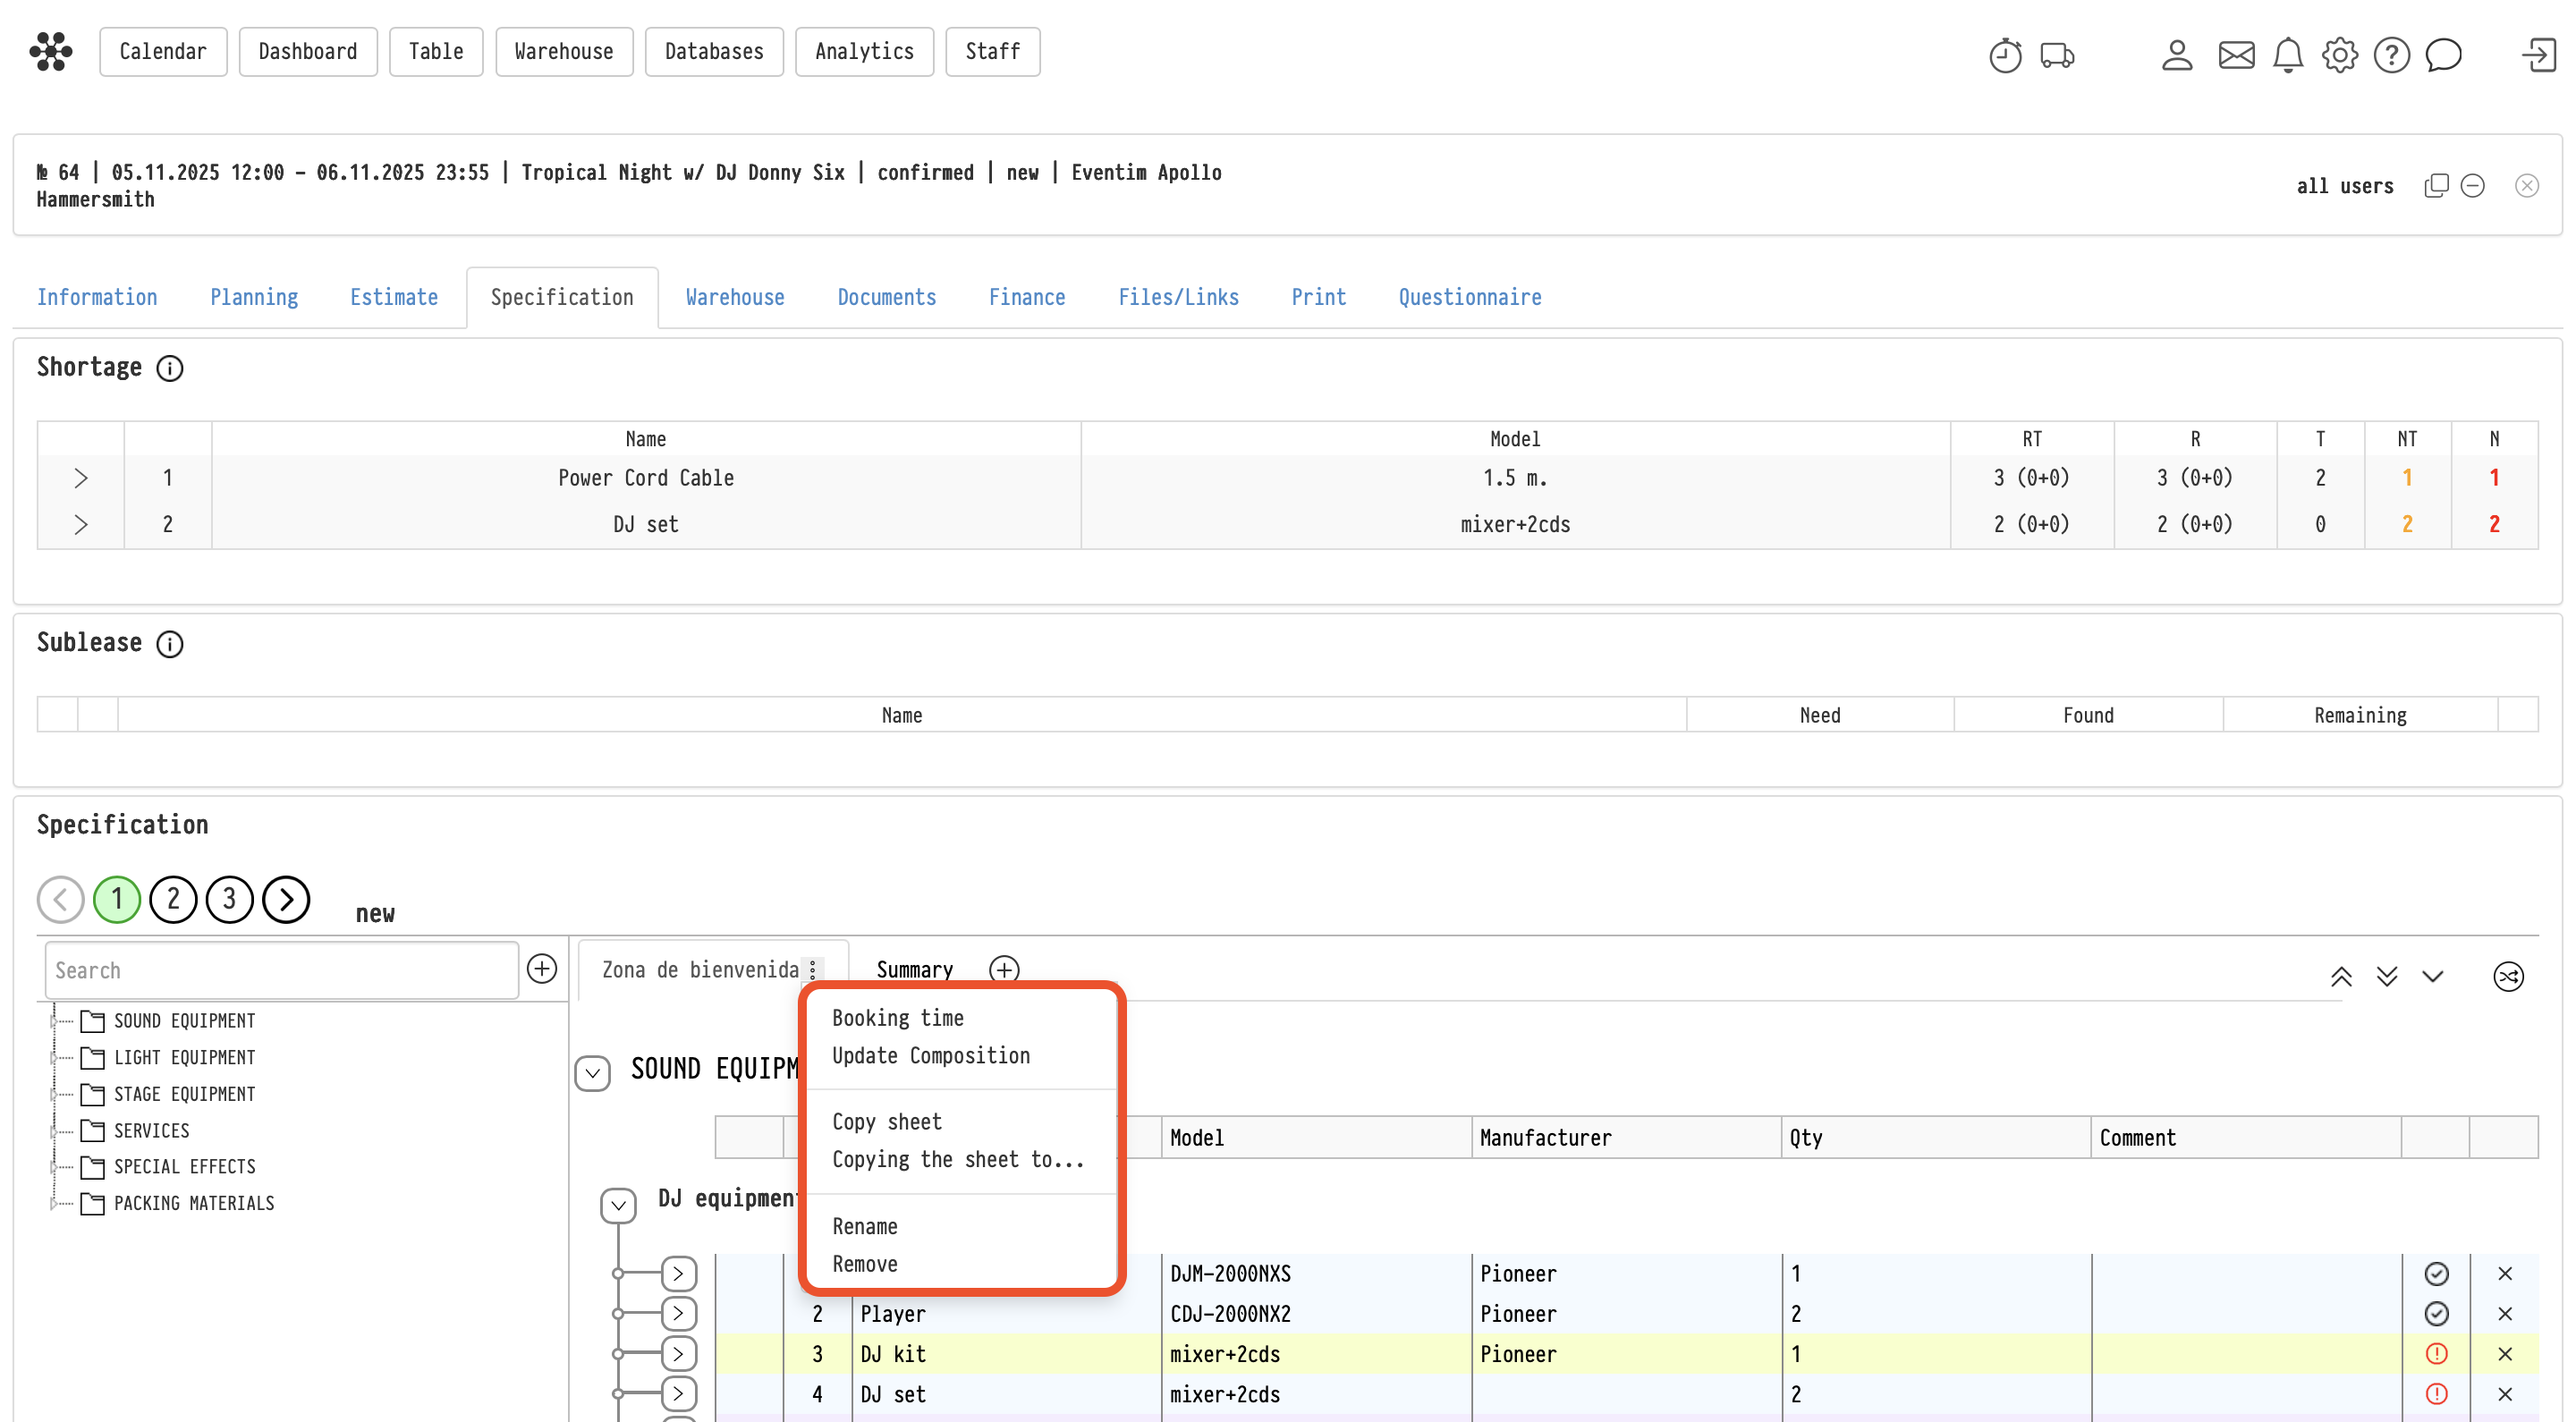The height and width of the screenshot is (1422, 2576).
Task: Add a new sheet with plus icon
Action: 1004,969
